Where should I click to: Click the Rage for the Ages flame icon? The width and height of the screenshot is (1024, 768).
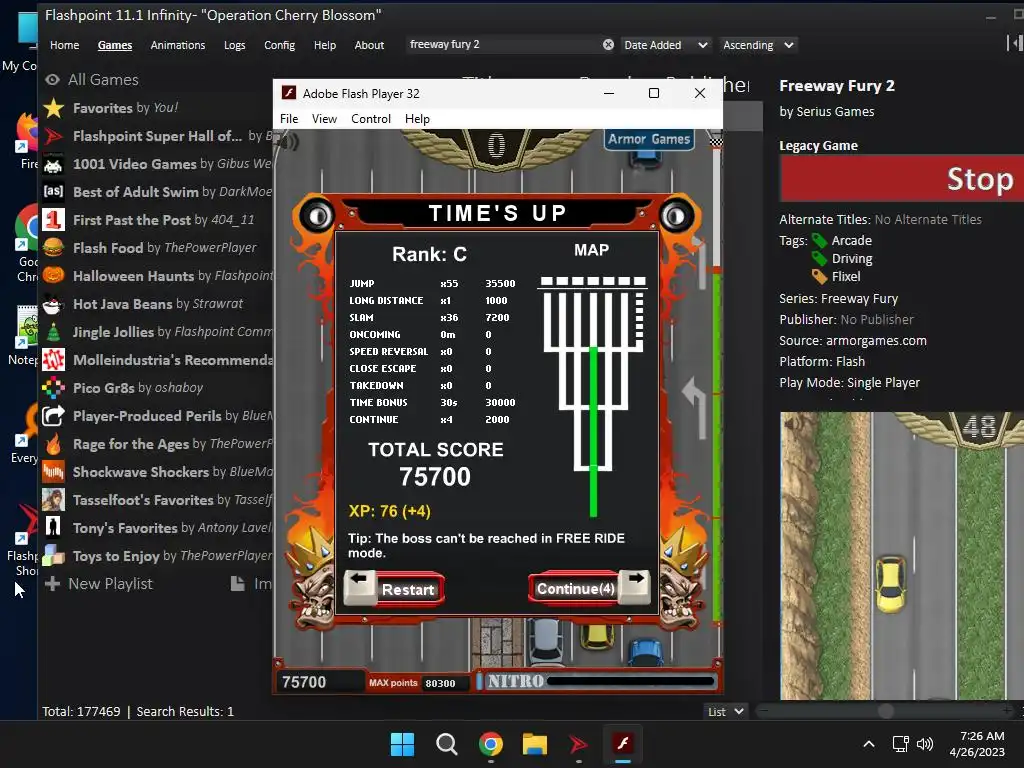coord(54,444)
